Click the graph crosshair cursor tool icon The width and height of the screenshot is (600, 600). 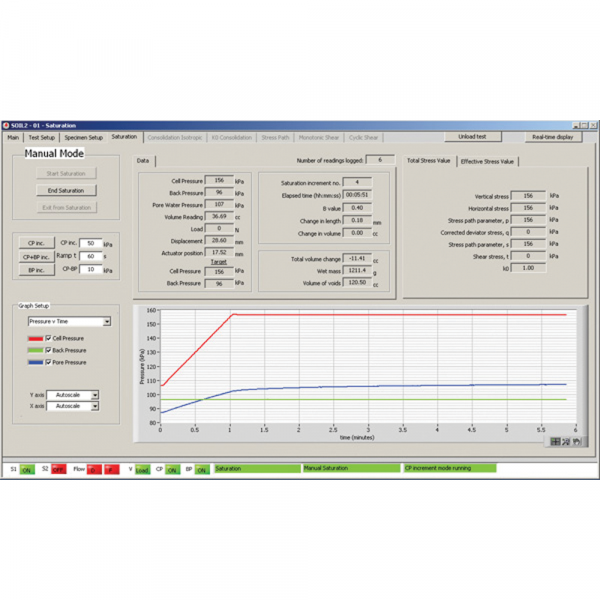point(556,442)
